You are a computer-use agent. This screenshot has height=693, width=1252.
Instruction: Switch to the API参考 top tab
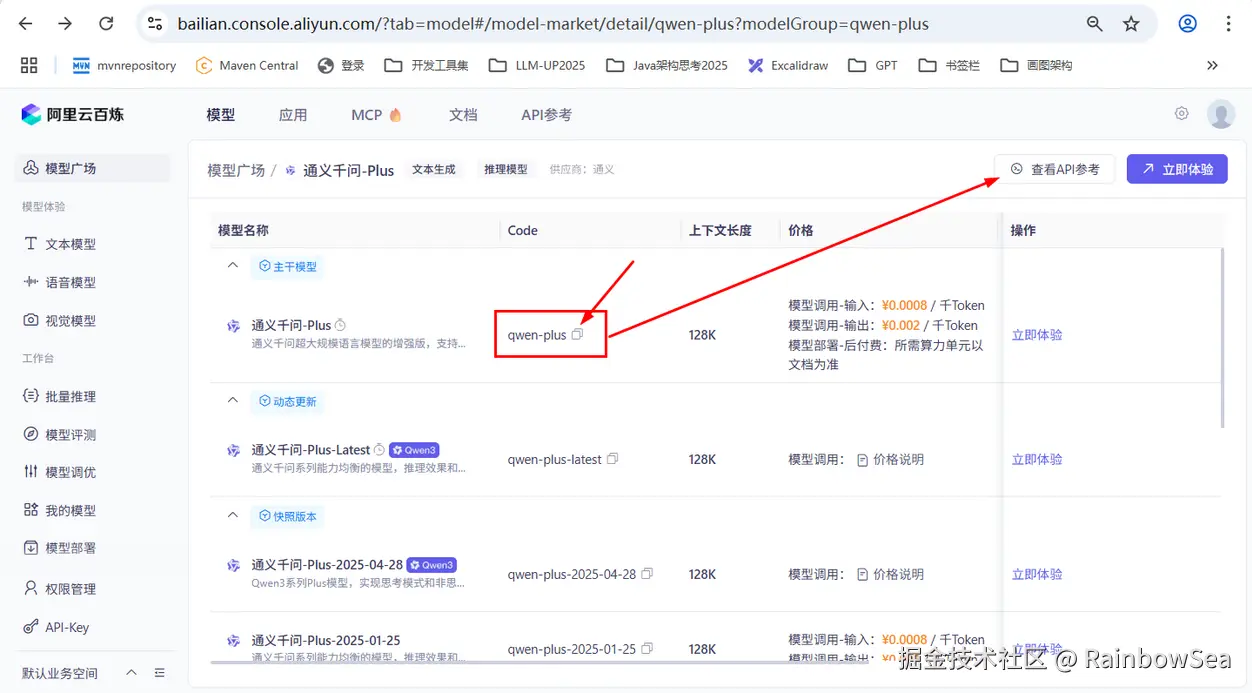tap(546, 115)
